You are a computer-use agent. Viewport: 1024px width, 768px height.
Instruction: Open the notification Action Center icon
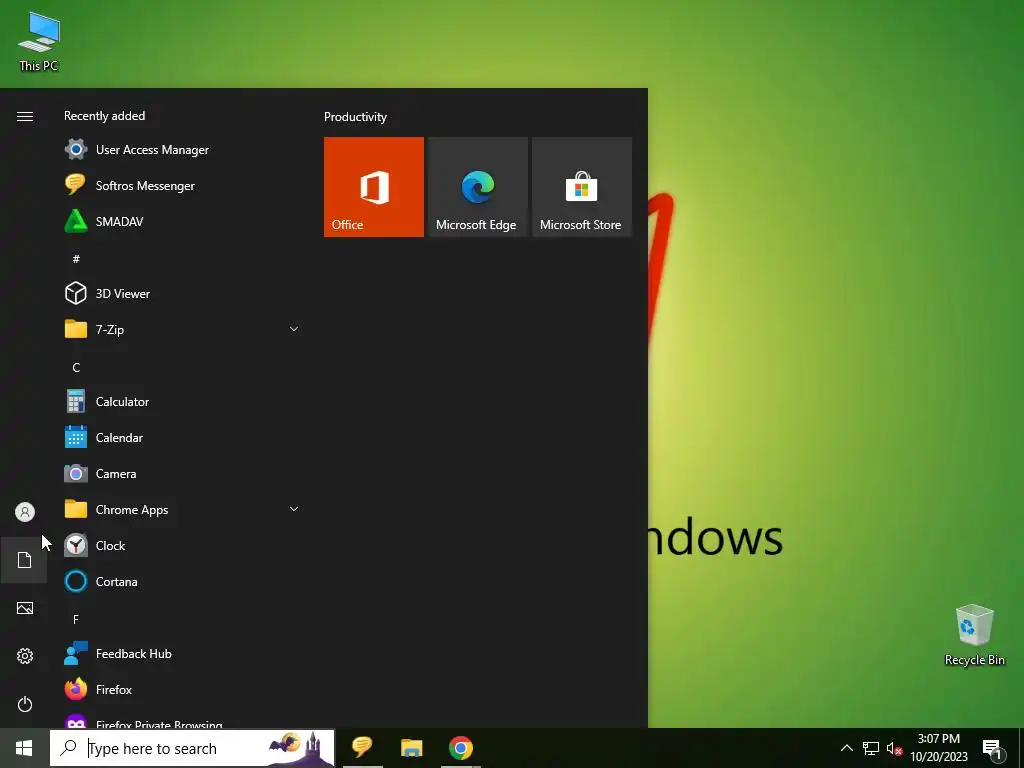tap(993, 748)
